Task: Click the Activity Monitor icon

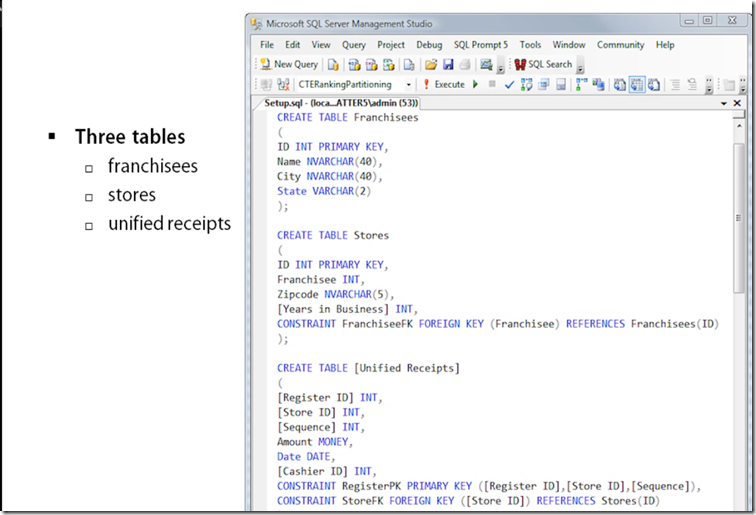Action: [486, 65]
